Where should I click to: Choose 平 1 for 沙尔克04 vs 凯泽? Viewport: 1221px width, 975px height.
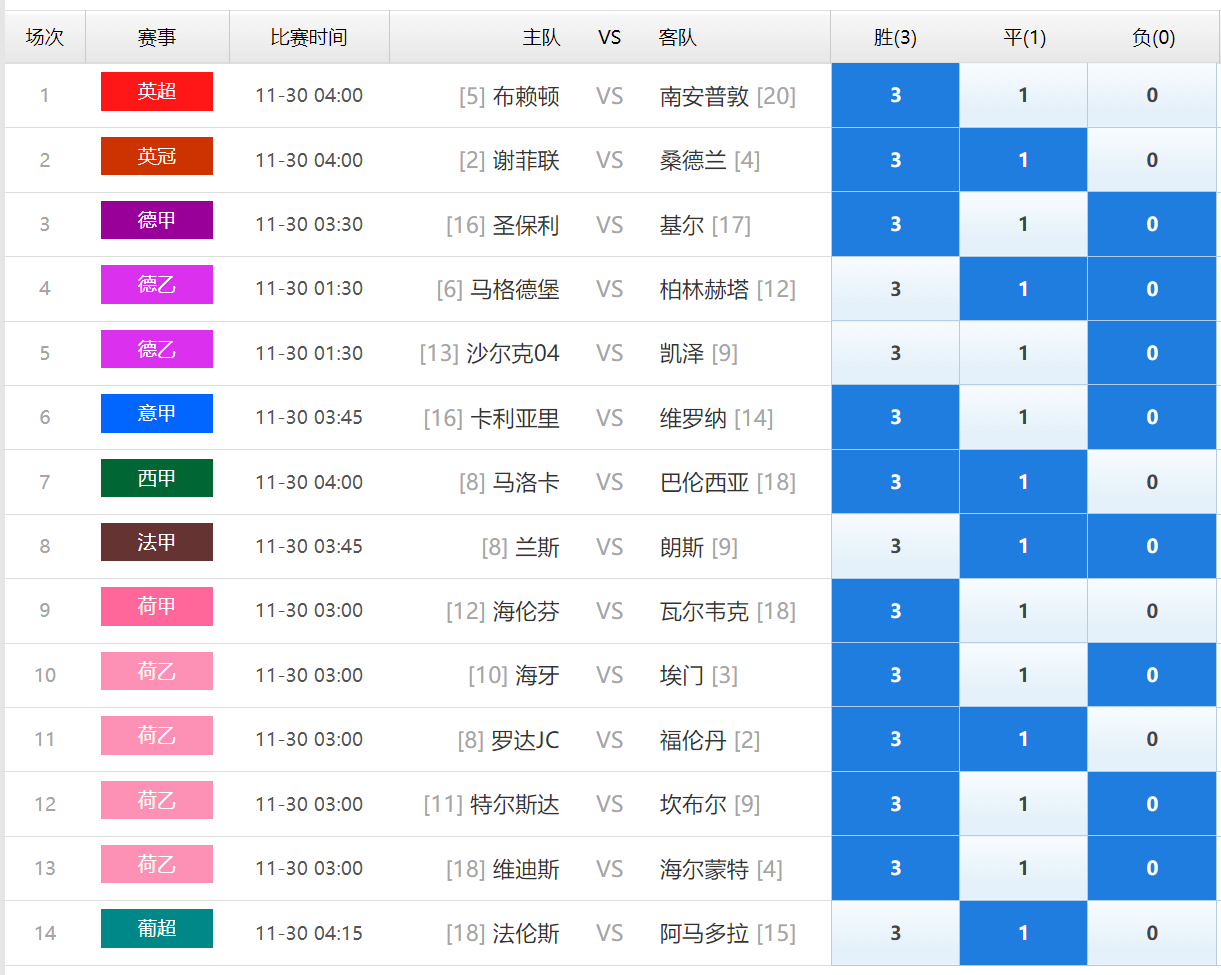pyautogui.click(x=1023, y=353)
